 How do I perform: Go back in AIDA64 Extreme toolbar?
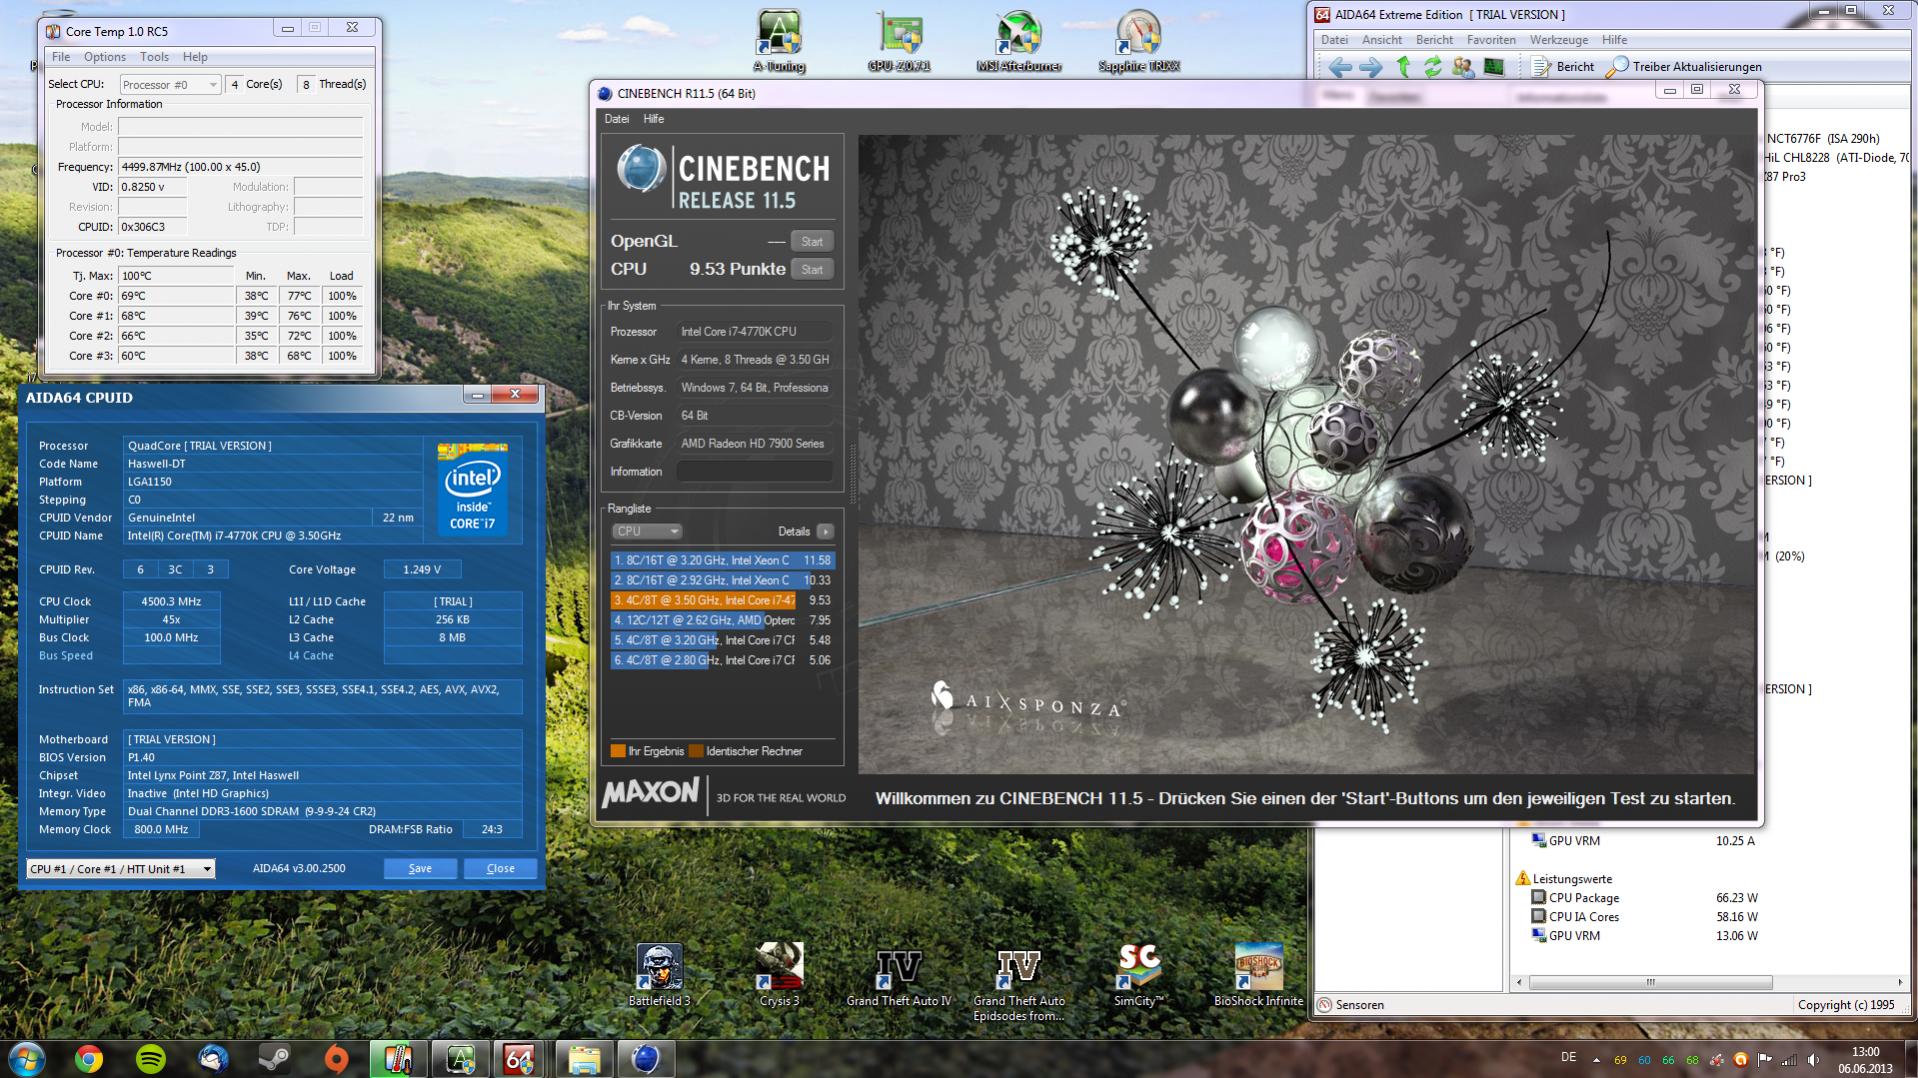[1340, 67]
